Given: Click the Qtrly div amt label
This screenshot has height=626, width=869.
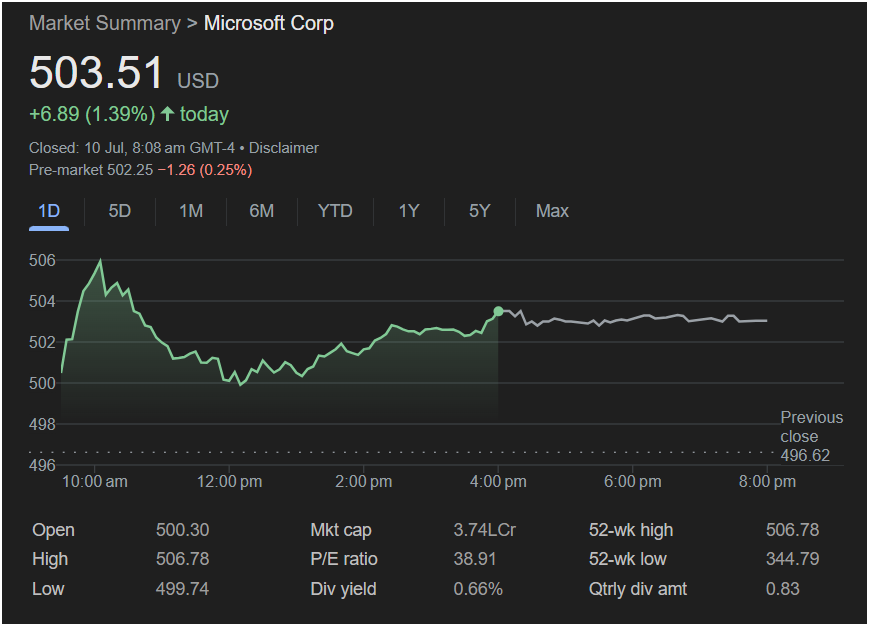Looking at the screenshot, I should tap(637, 589).
